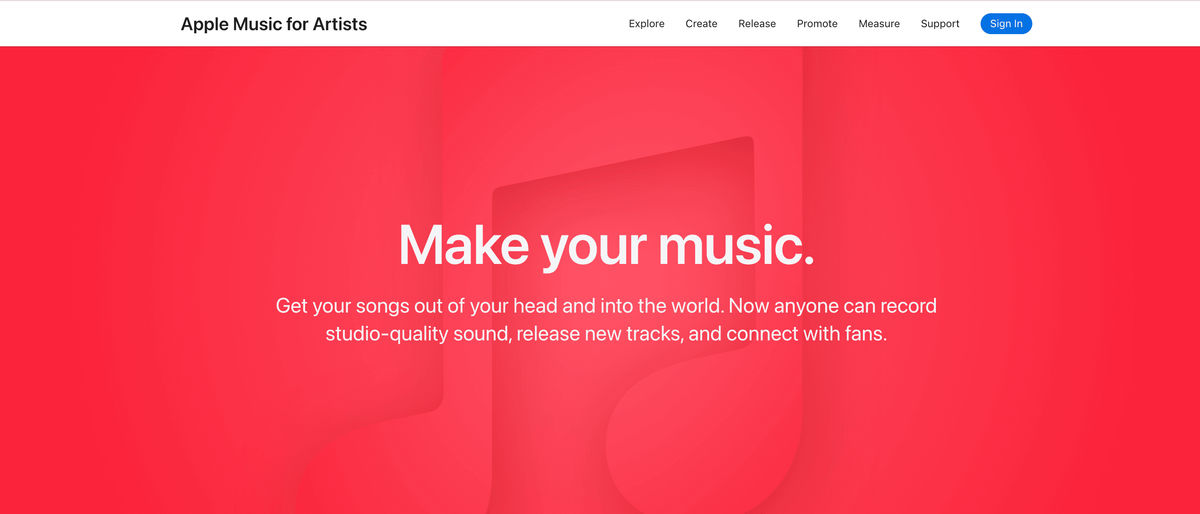1200x514 pixels.
Task: Click the slanted beam of the music note
Action: (x=620, y=165)
